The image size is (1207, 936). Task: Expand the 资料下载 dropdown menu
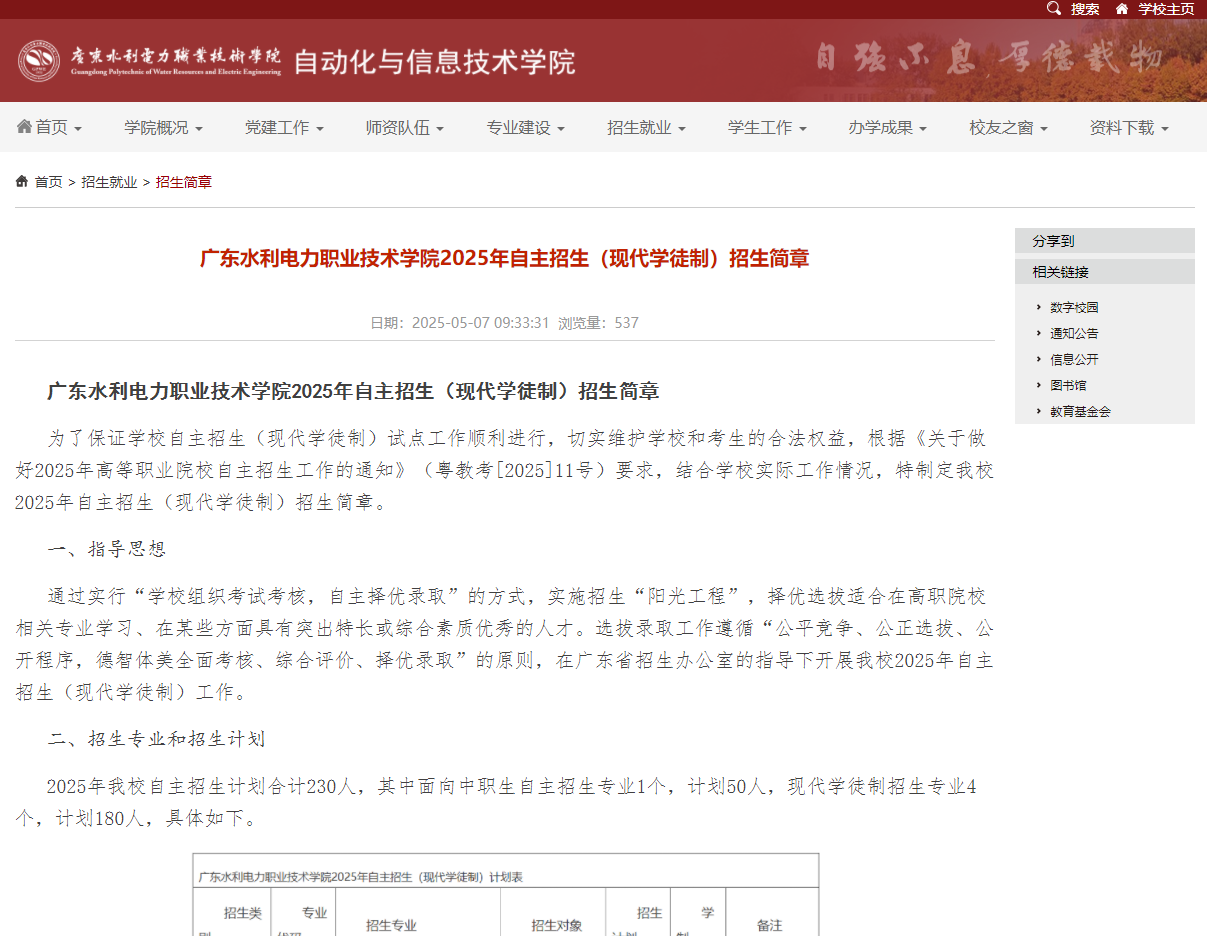pos(1122,127)
